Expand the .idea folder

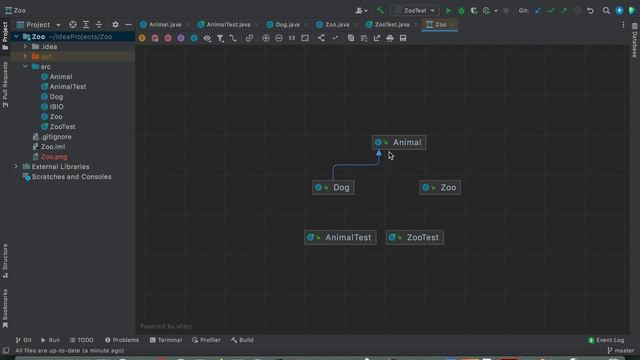coord(25,47)
